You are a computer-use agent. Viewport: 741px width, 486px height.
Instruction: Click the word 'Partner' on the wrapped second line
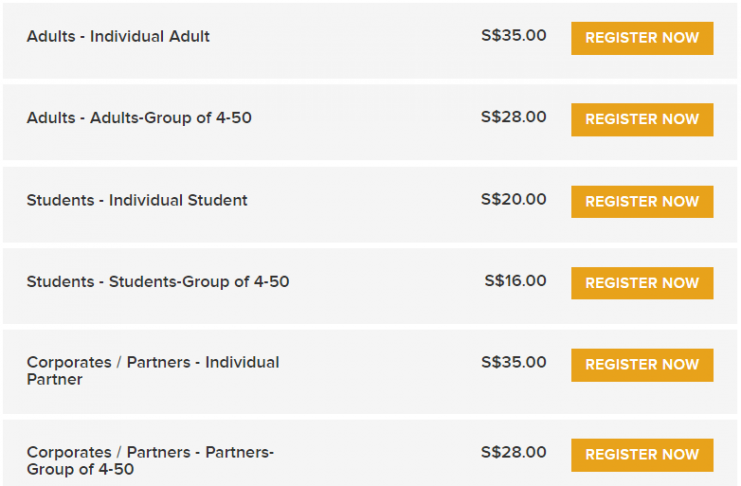55,379
